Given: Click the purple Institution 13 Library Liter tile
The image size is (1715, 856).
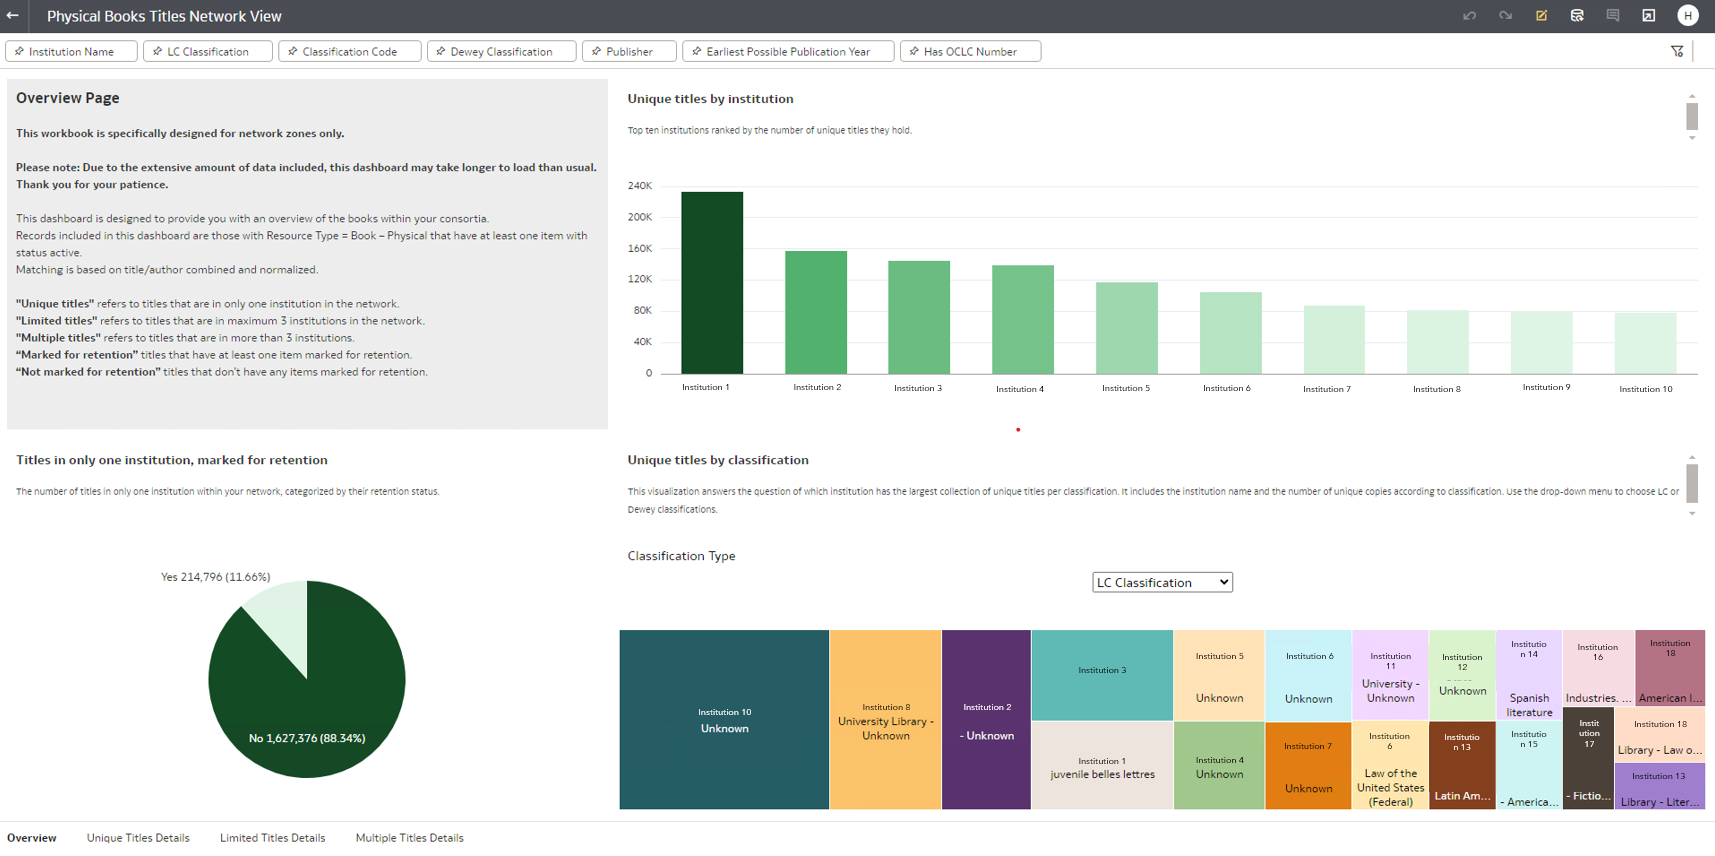Looking at the screenshot, I should click(1660, 785).
